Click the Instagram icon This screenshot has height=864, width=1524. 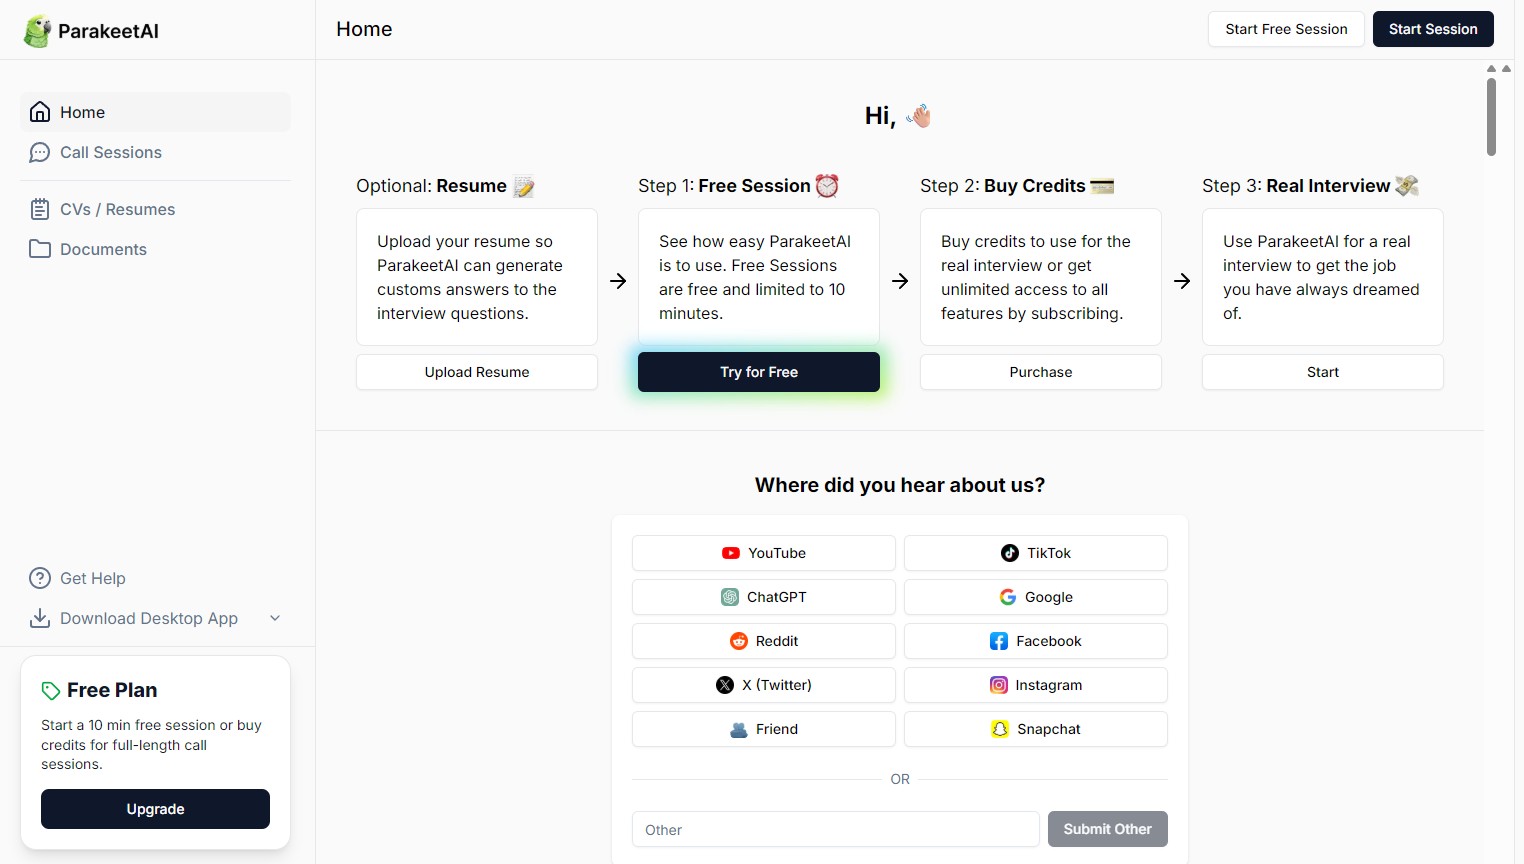coord(998,684)
